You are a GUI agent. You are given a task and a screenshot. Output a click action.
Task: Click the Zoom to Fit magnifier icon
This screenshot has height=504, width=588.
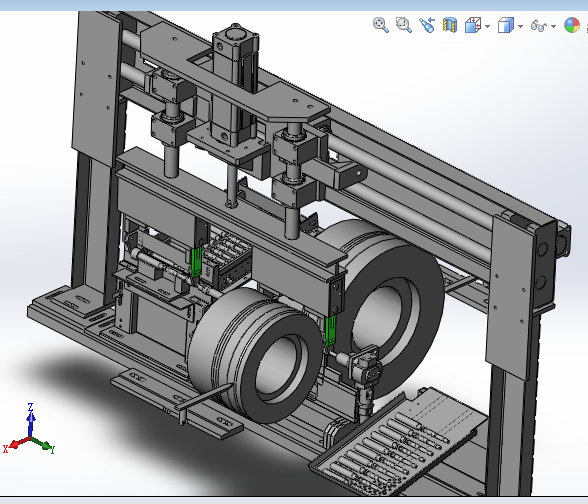pos(381,25)
